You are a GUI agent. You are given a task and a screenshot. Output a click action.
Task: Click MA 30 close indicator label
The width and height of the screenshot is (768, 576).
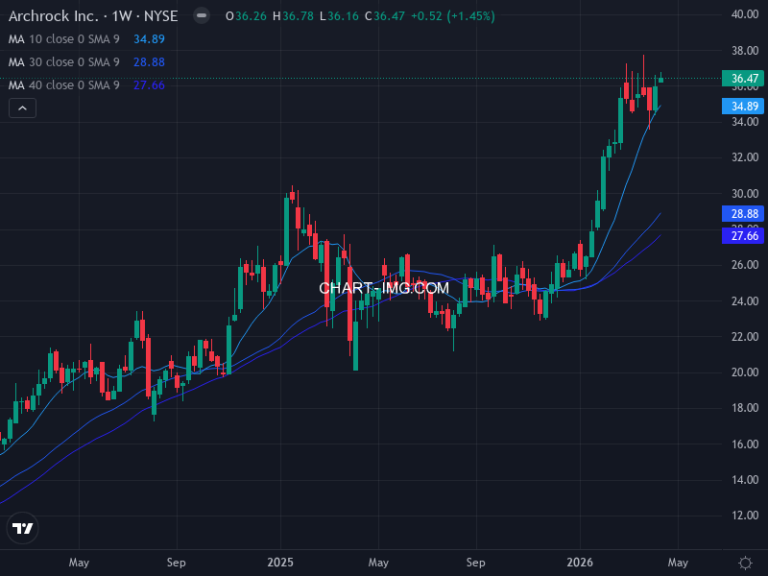64,62
